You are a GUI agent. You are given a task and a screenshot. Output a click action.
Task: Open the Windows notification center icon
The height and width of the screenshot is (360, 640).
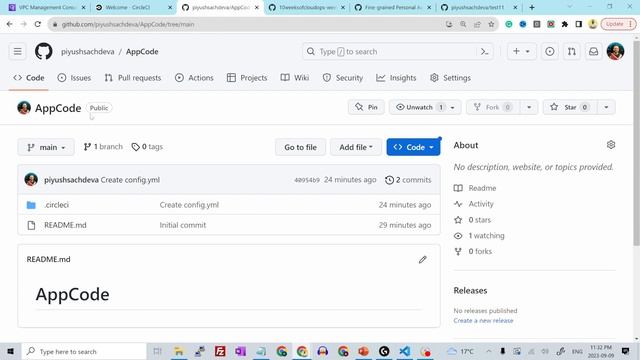coord(625,351)
